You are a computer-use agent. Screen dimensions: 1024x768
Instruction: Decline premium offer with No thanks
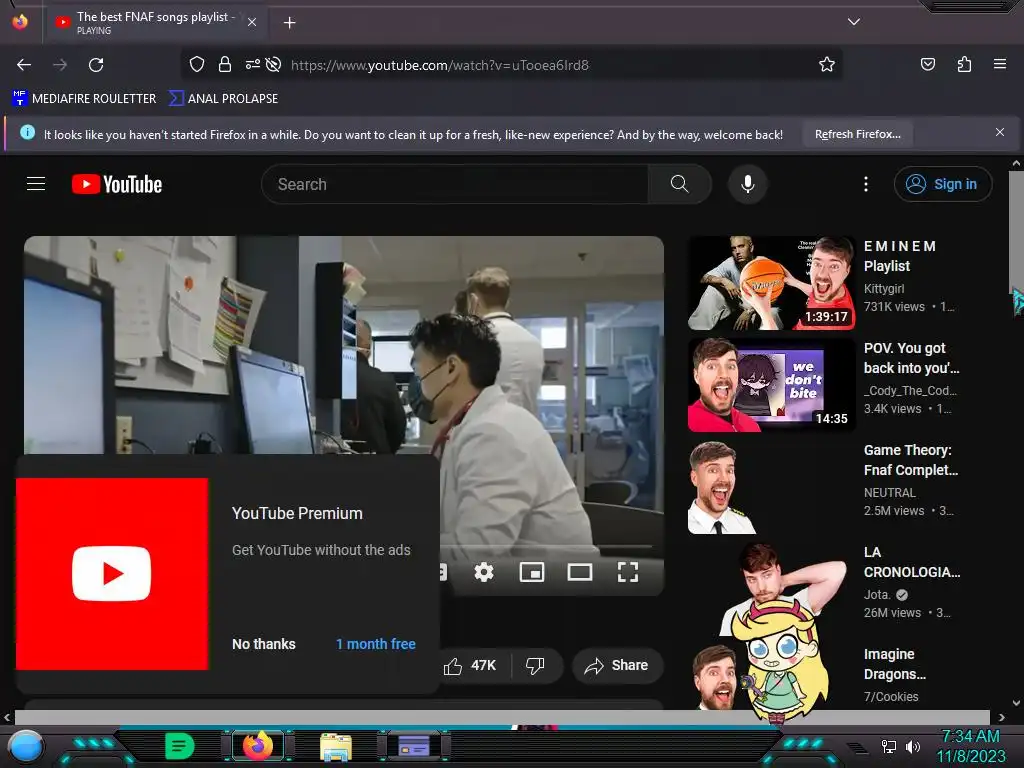(264, 644)
